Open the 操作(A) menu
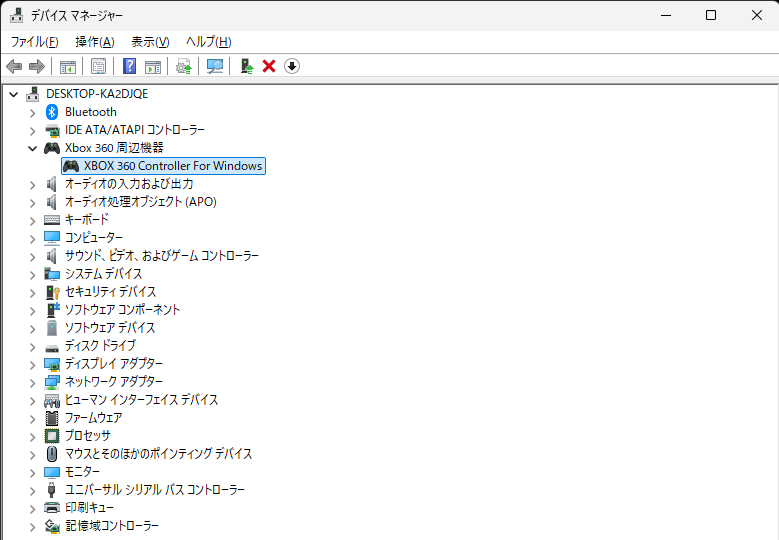779x540 pixels. coord(95,41)
